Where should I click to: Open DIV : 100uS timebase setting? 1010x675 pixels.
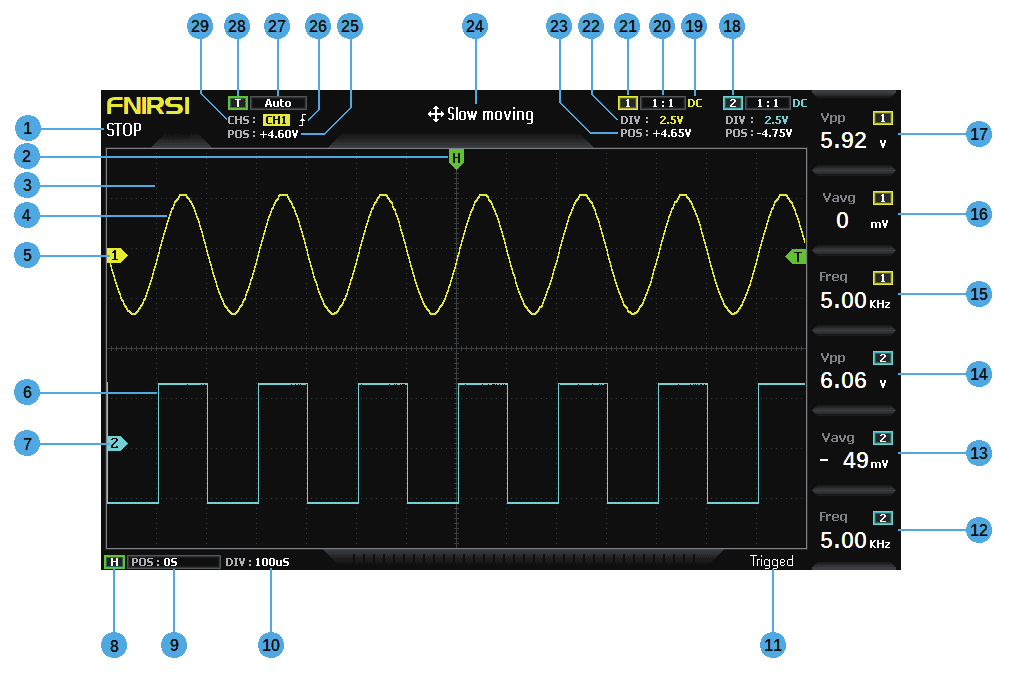pyautogui.click(x=257, y=562)
